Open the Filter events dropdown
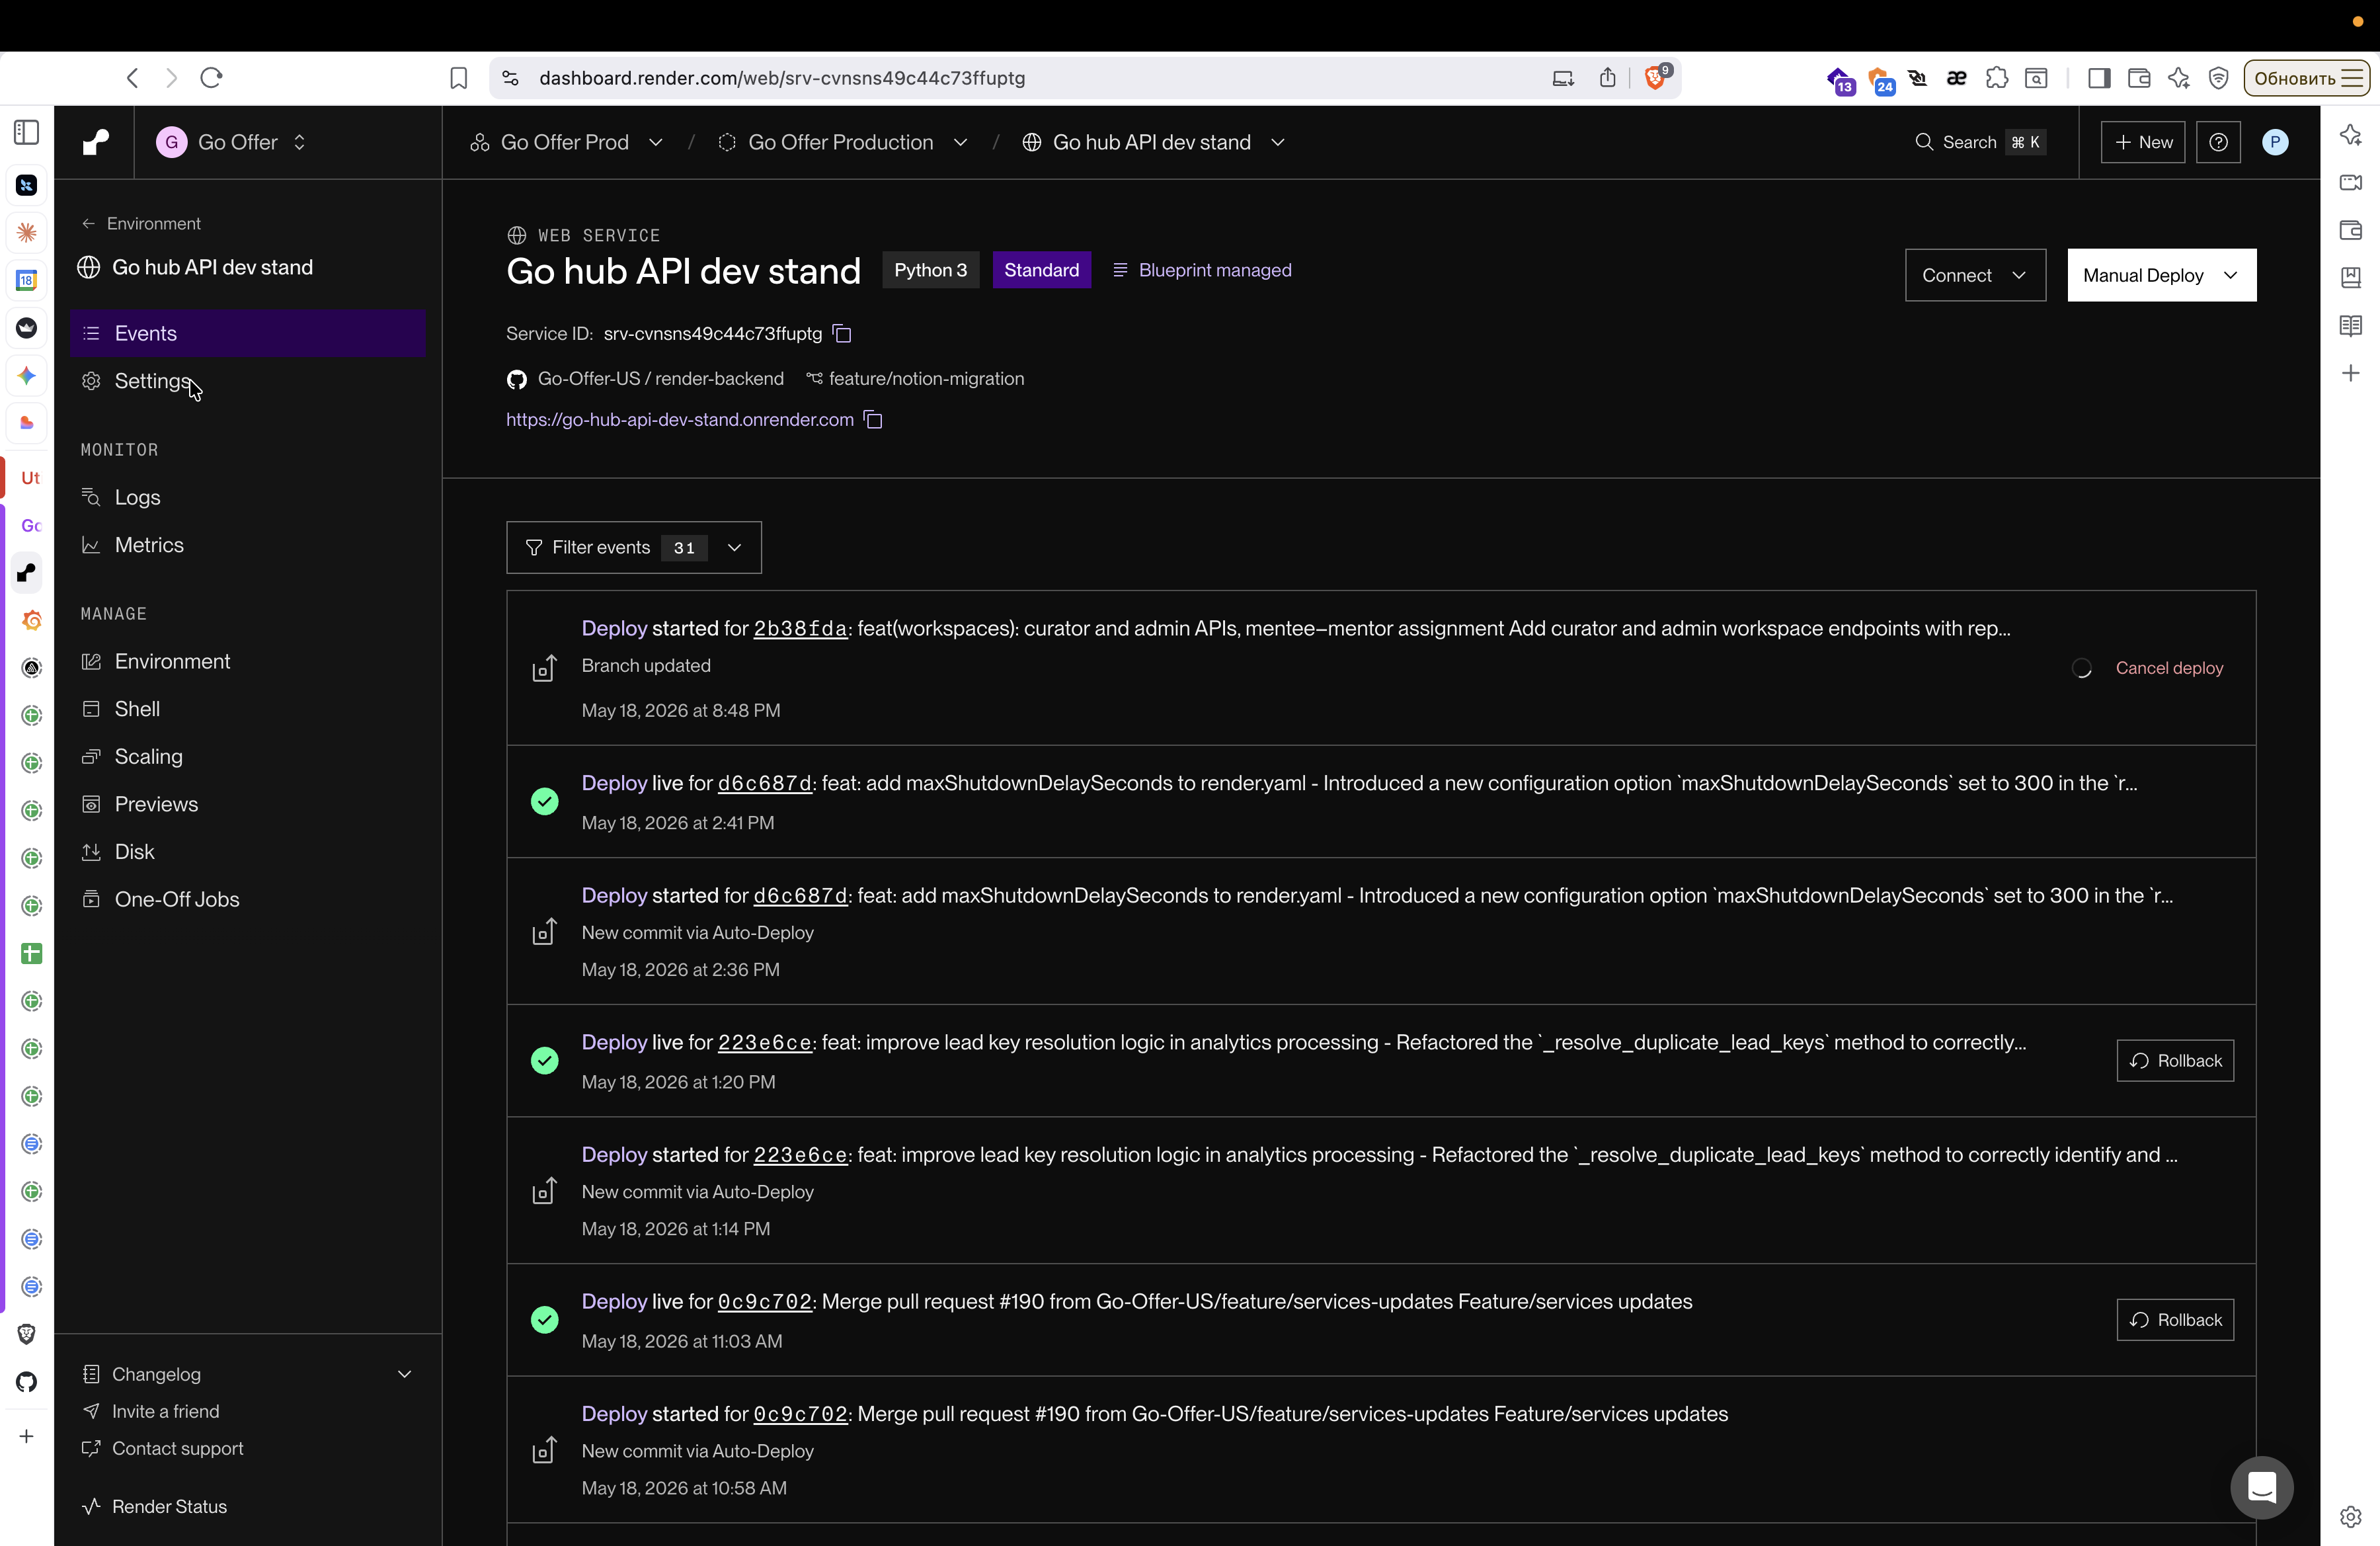This screenshot has height=1546, width=2380. click(634, 548)
